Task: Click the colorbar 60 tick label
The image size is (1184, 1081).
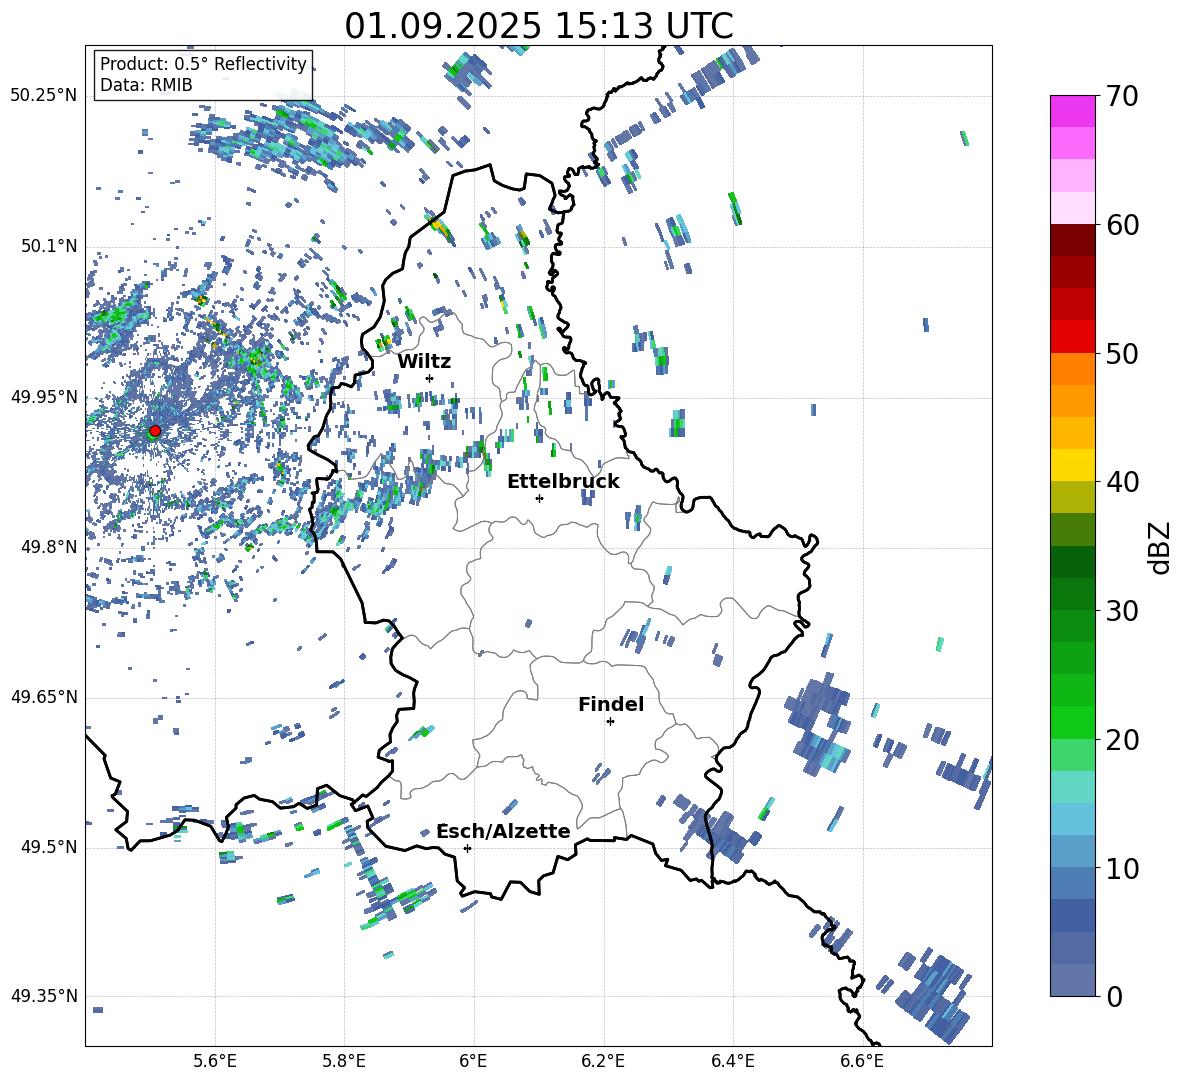Action: [1122, 225]
